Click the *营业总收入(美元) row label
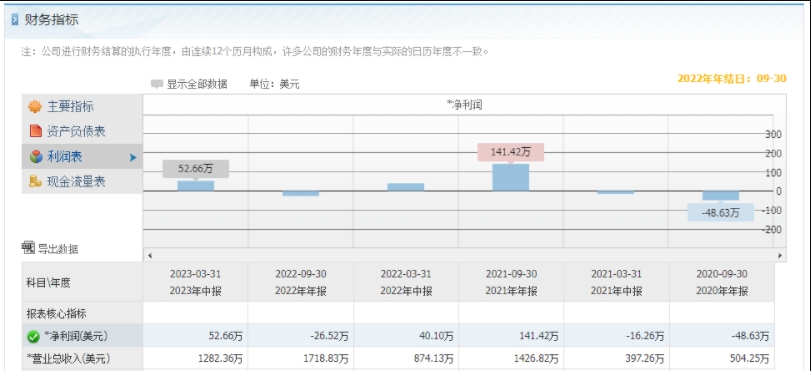 68,358
